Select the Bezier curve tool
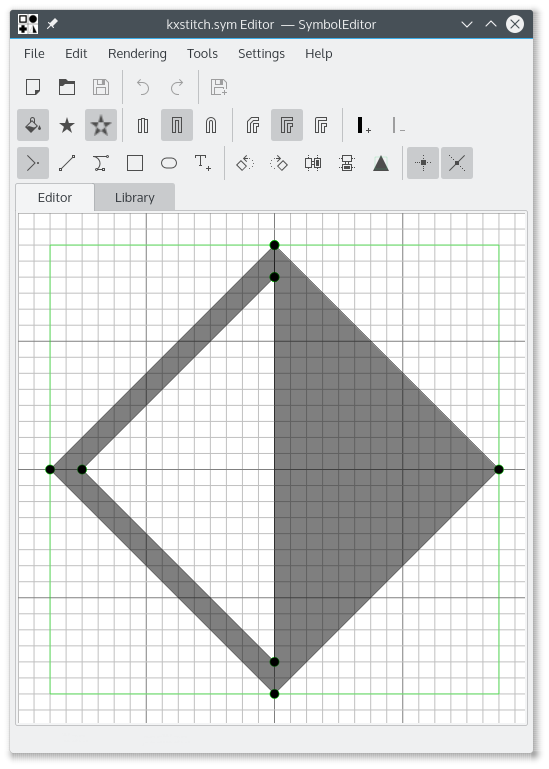Viewport: 549px width, 769px height. click(101, 163)
